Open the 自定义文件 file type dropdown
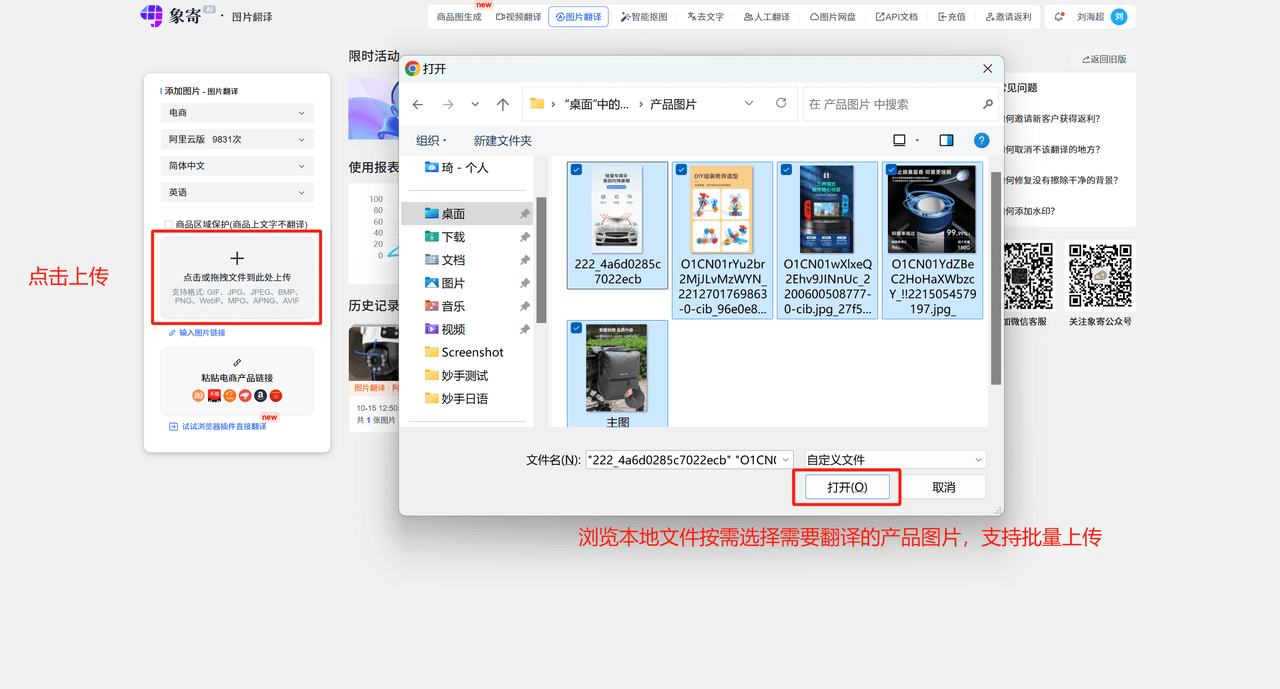 (x=893, y=459)
